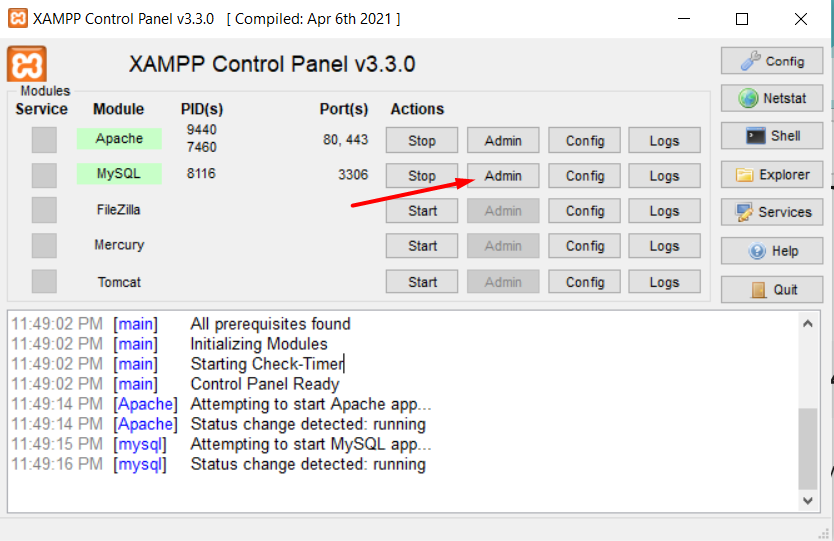Screen dimensions: 834x541
Task: Toggle the MySQL service checkbox
Action: coord(44,175)
